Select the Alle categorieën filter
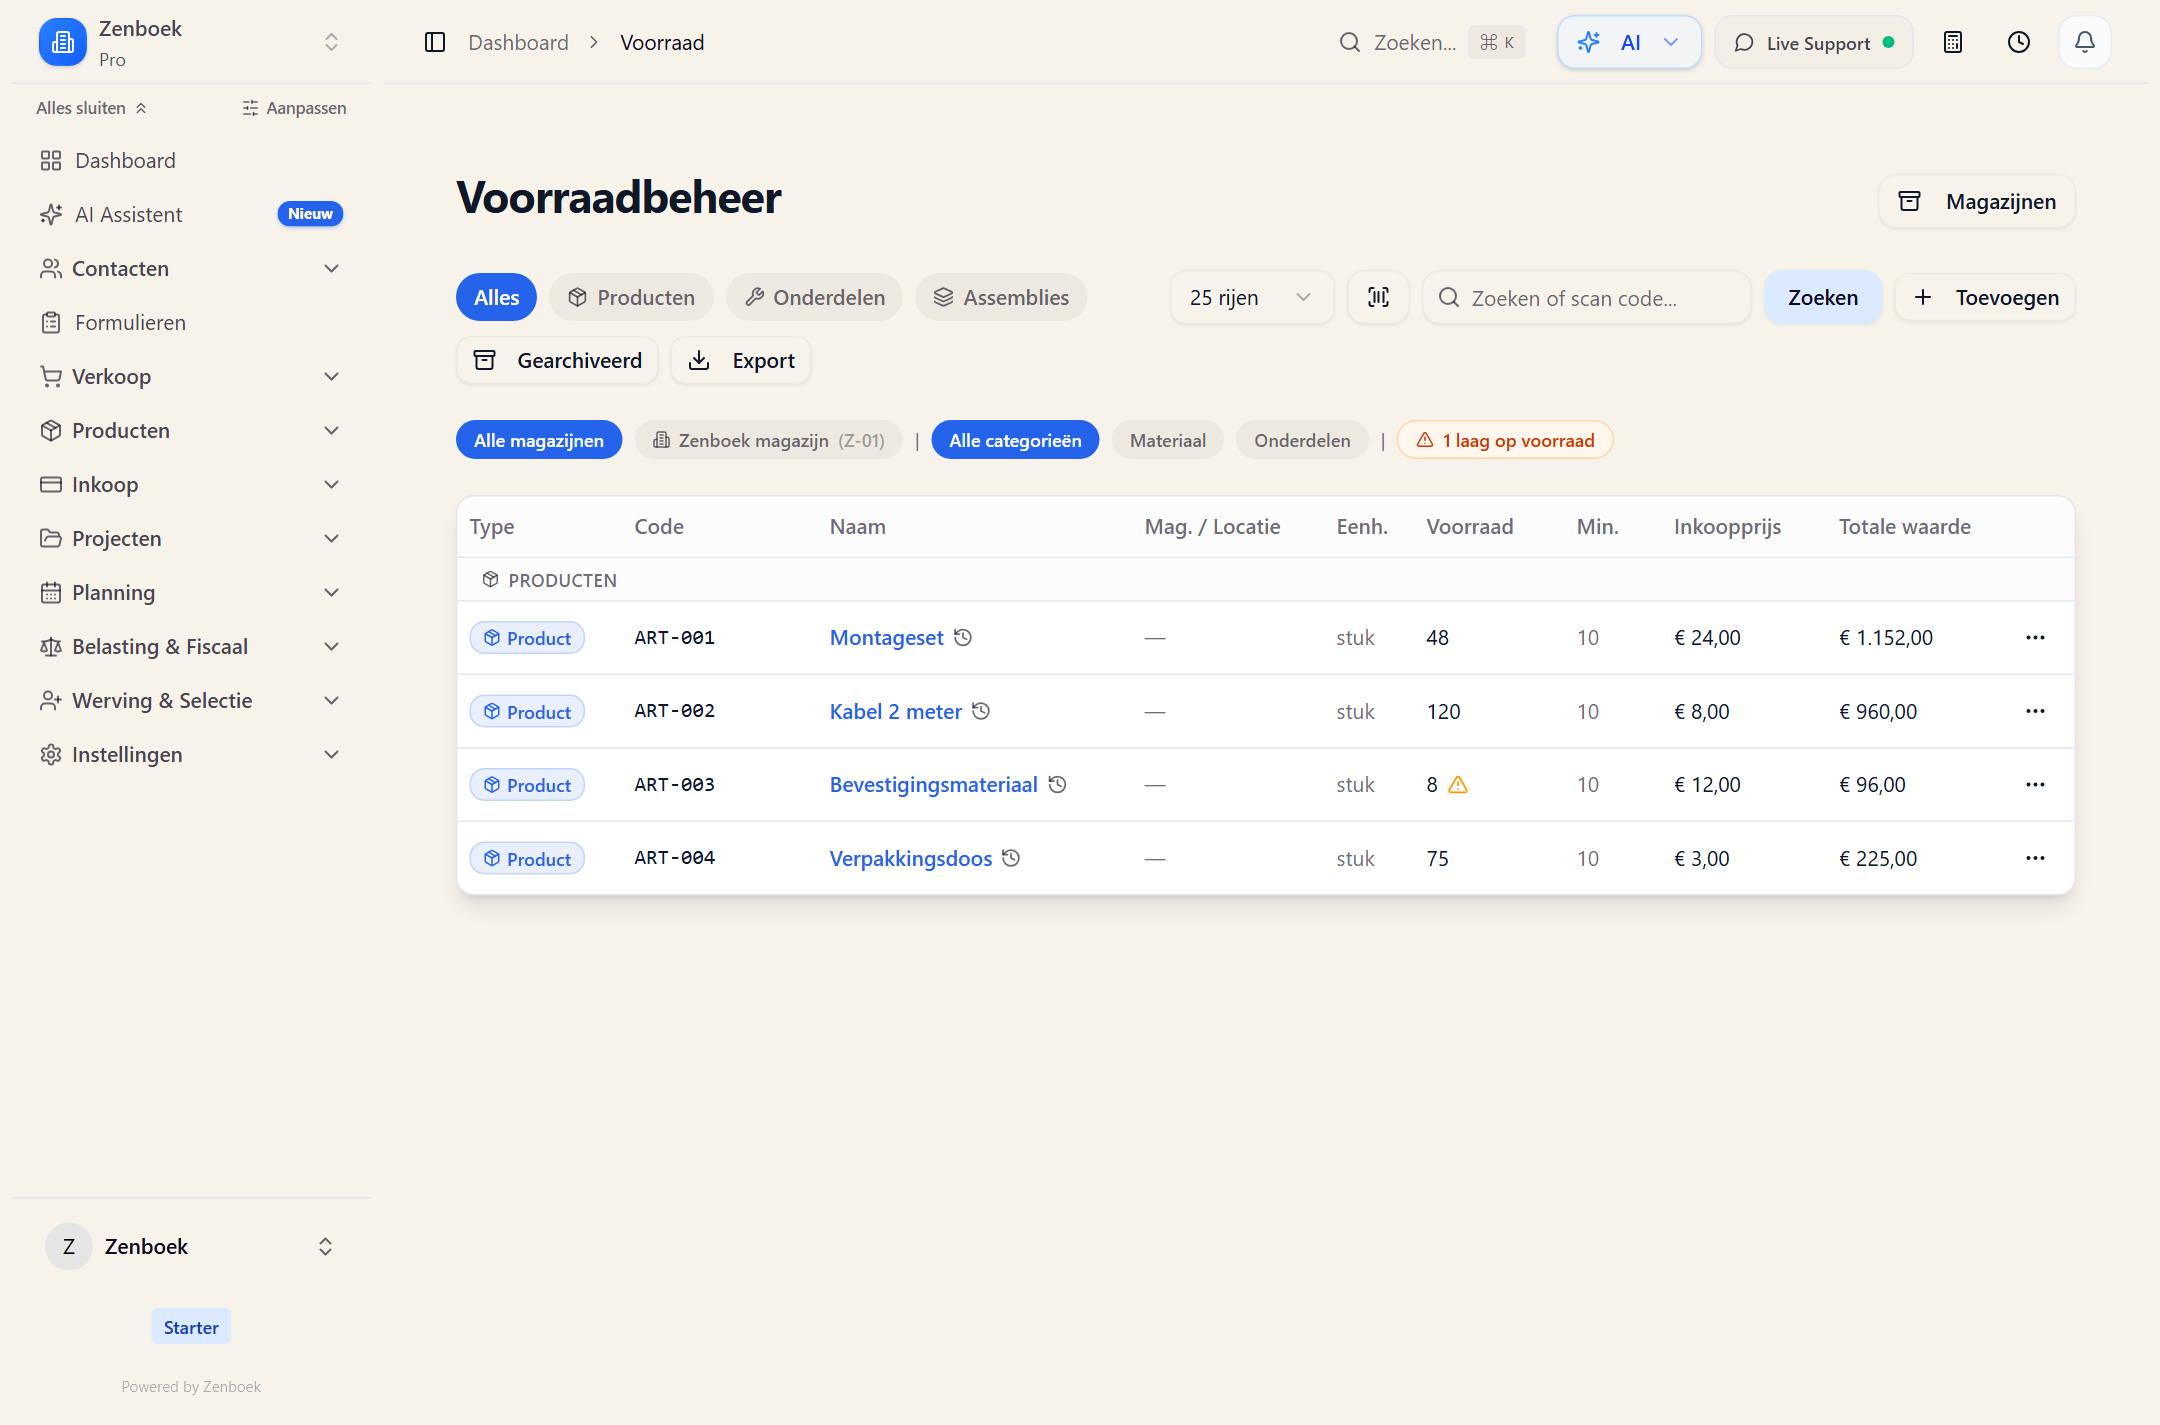 click(x=1015, y=440)
